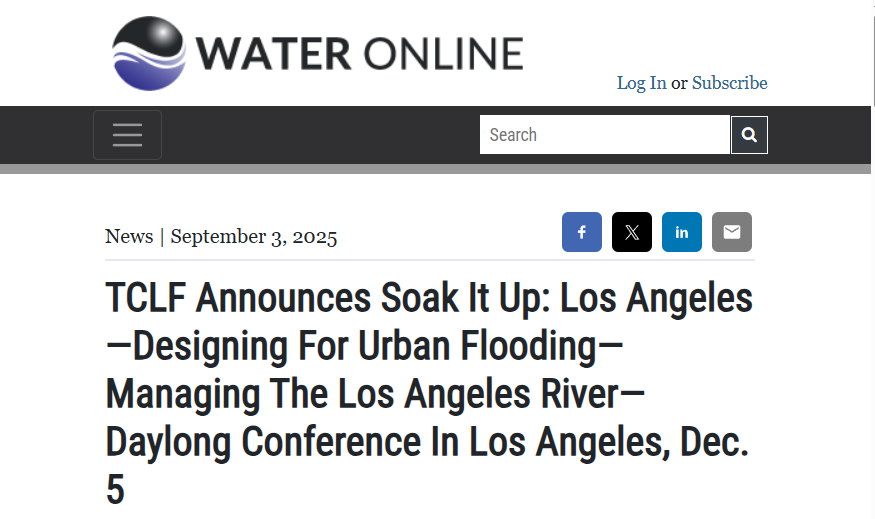Click the empty dark navigation bar area

point(321,135)
